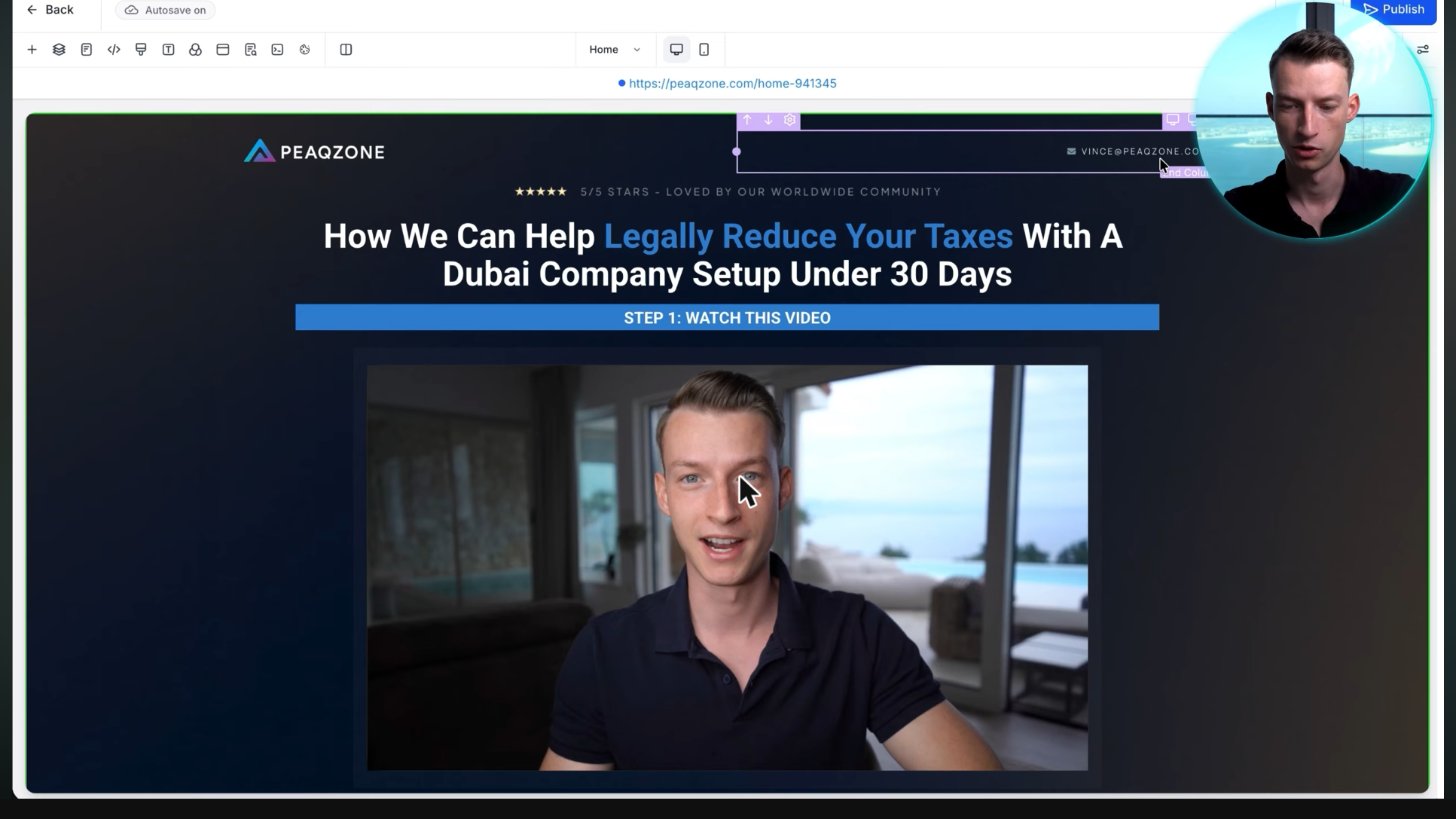Switch to desktop preview mode
Screen dimensions: 1456x819
coord(676,50)
